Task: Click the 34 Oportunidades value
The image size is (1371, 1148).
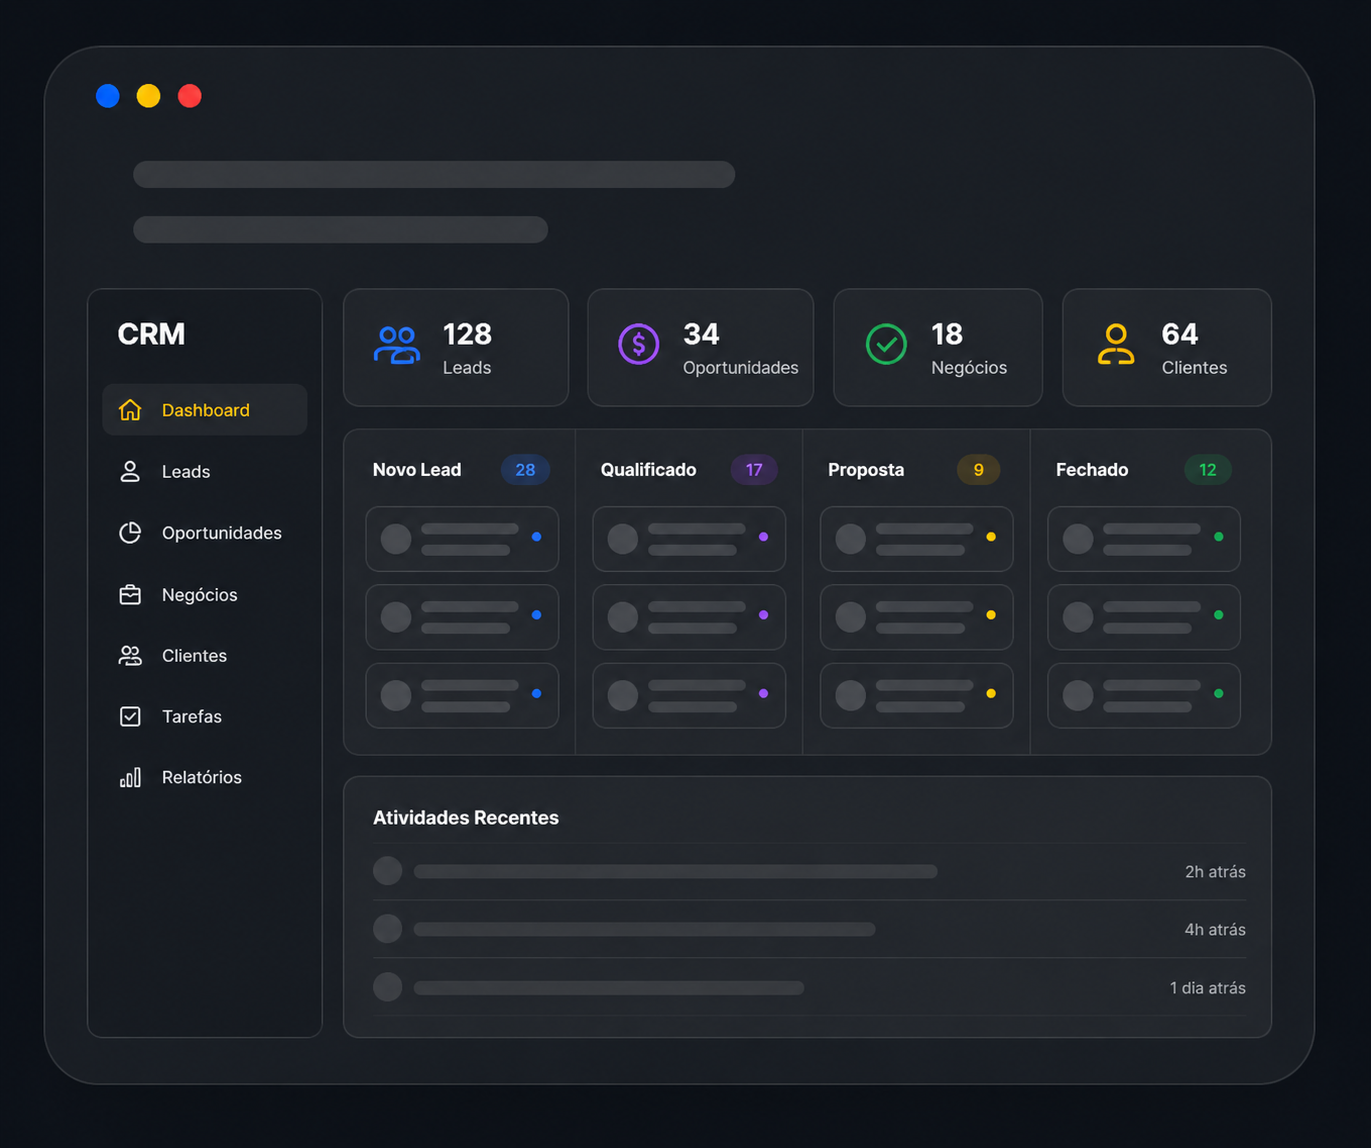Action: pyautogui.click(x=701, y=334)
